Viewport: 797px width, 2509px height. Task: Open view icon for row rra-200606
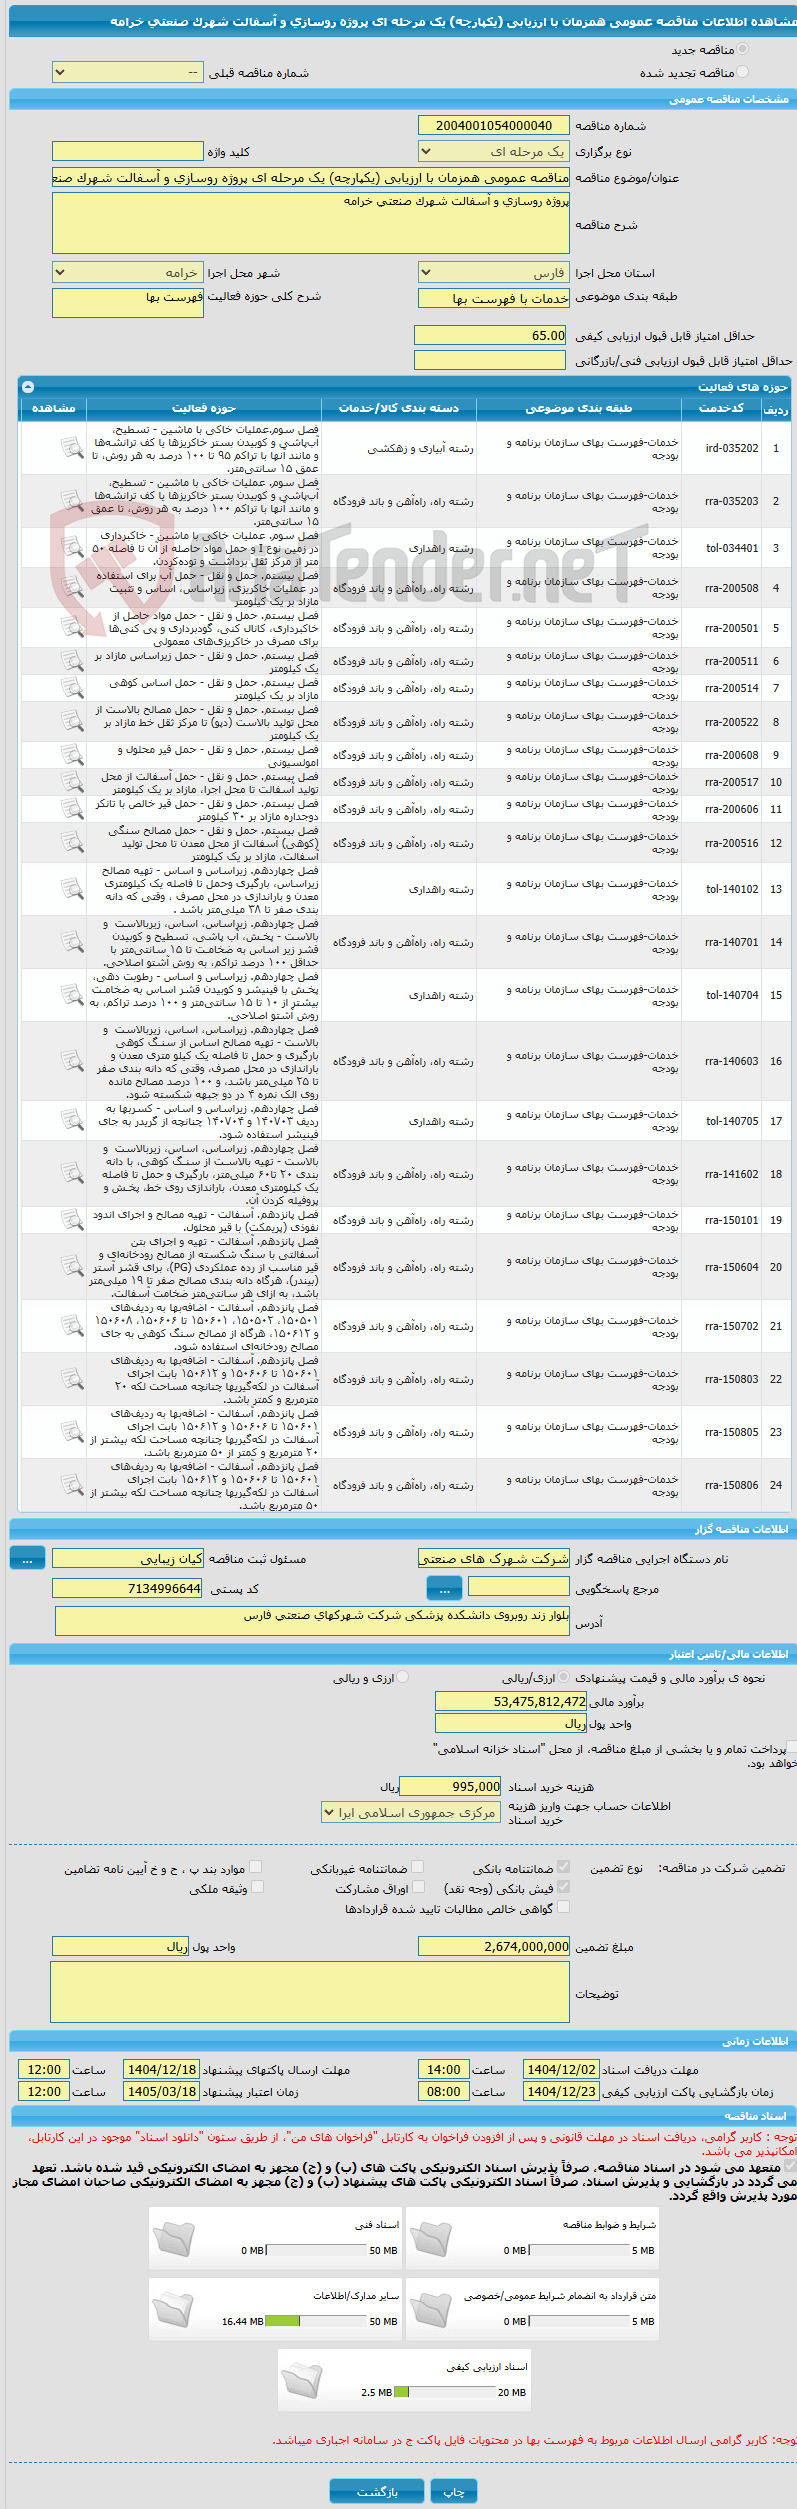pos(71,808)
